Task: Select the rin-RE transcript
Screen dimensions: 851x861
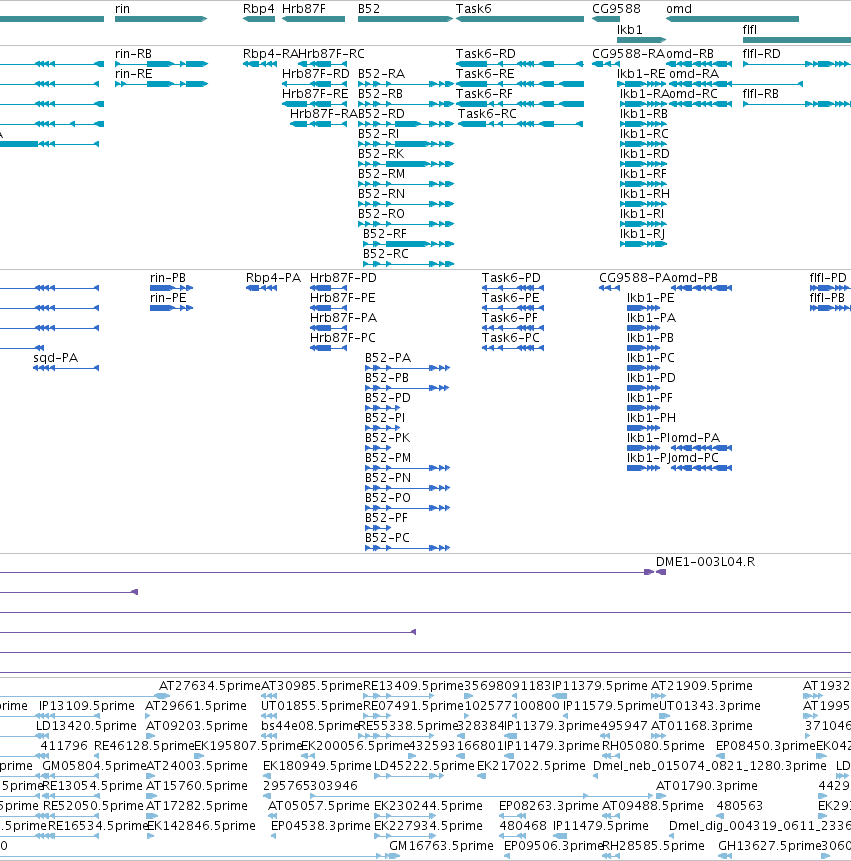Action: pyautogui.click(x=161, y=84)
